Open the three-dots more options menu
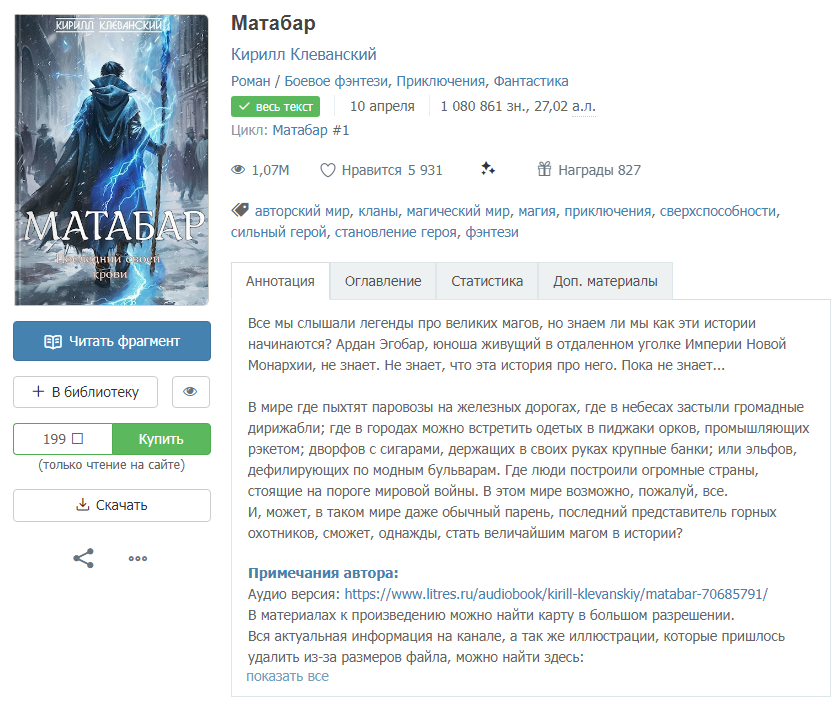 138,558
